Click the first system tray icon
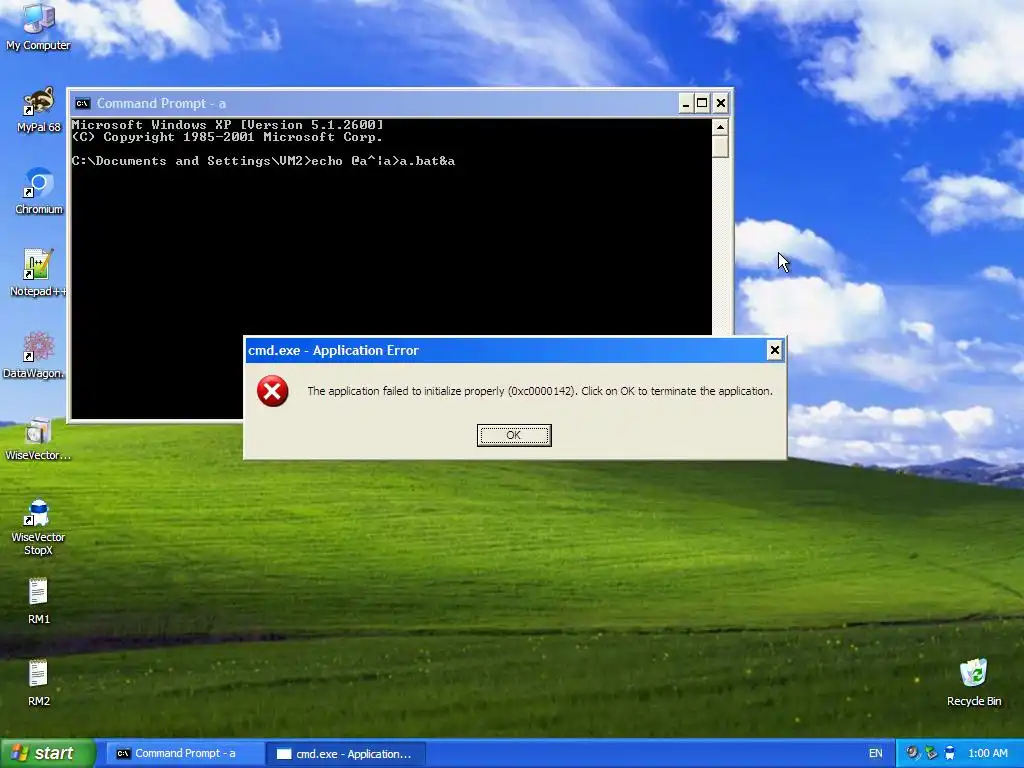Viewport: 1024px width, 768px height. [913, 753]
